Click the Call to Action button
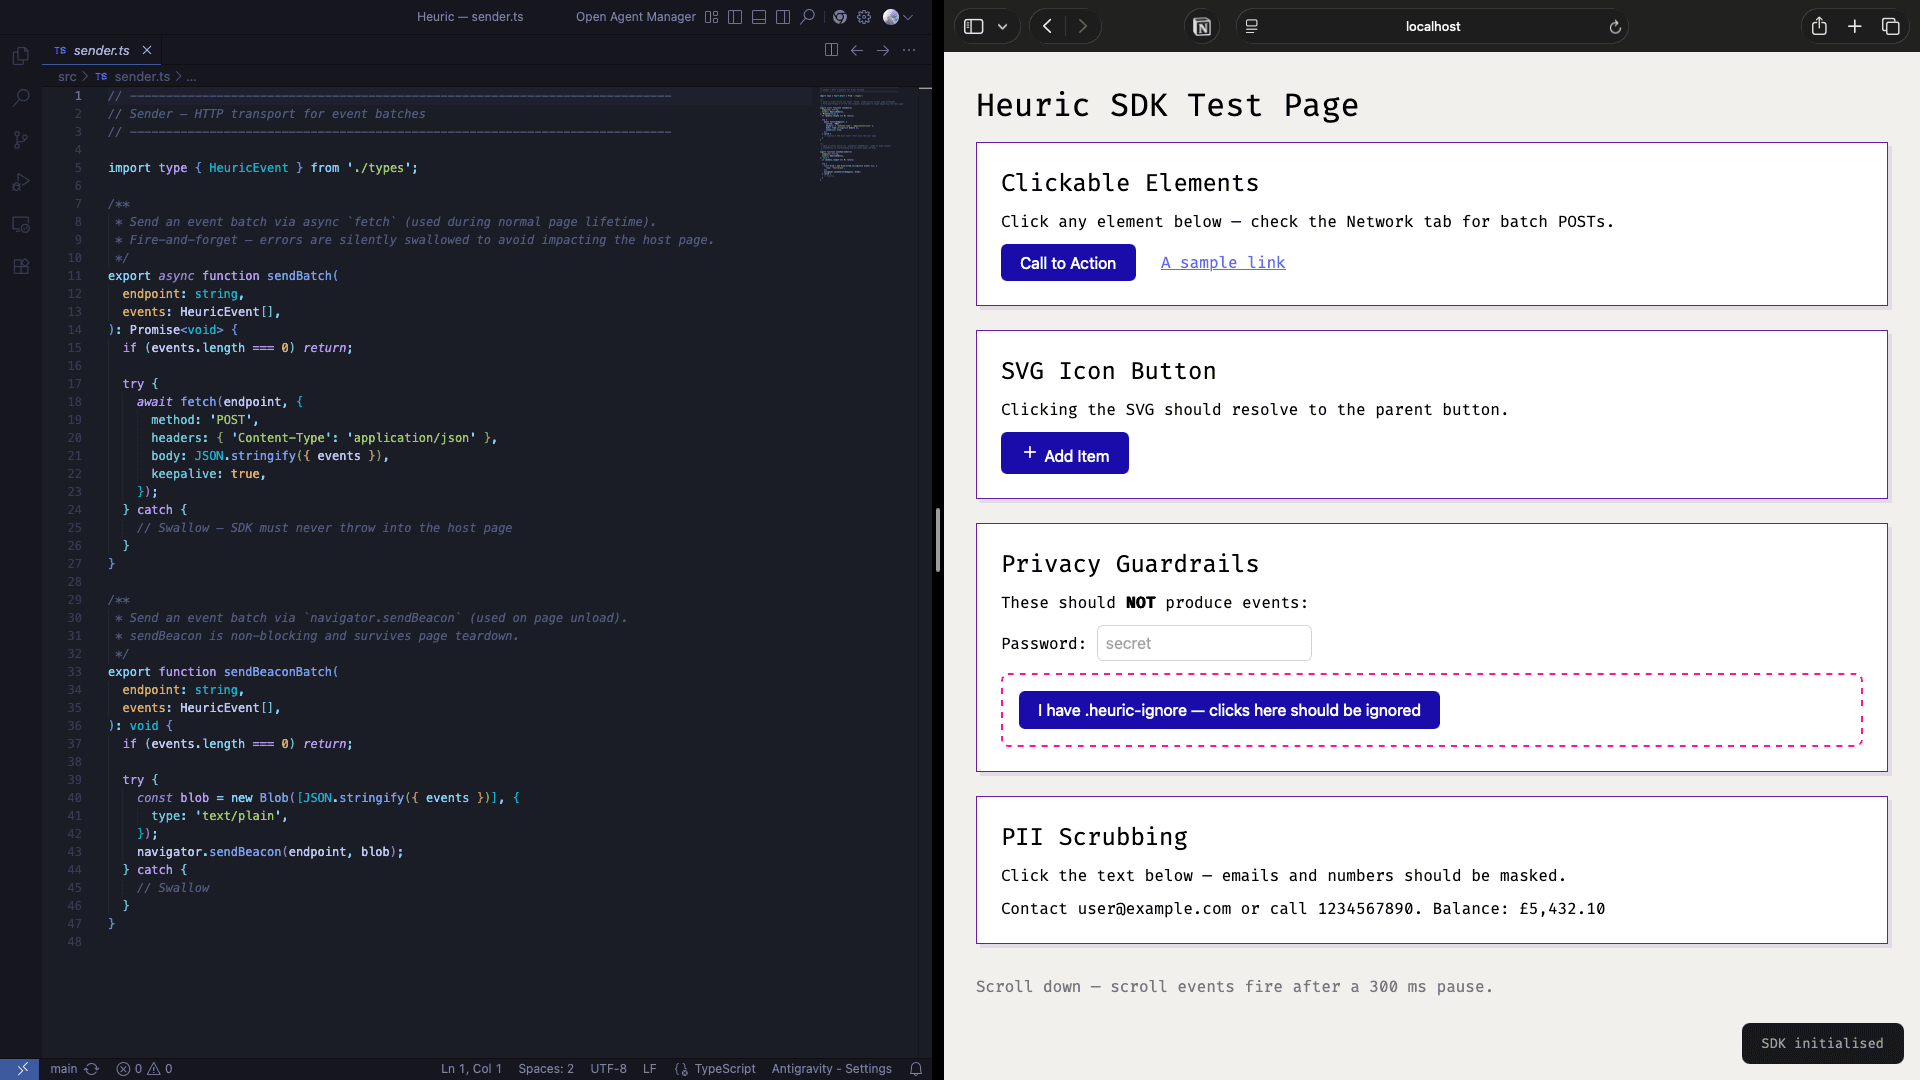The height and width of the screenshot is (1080, 1920). pyautogui.click(x=1068, y=263)
